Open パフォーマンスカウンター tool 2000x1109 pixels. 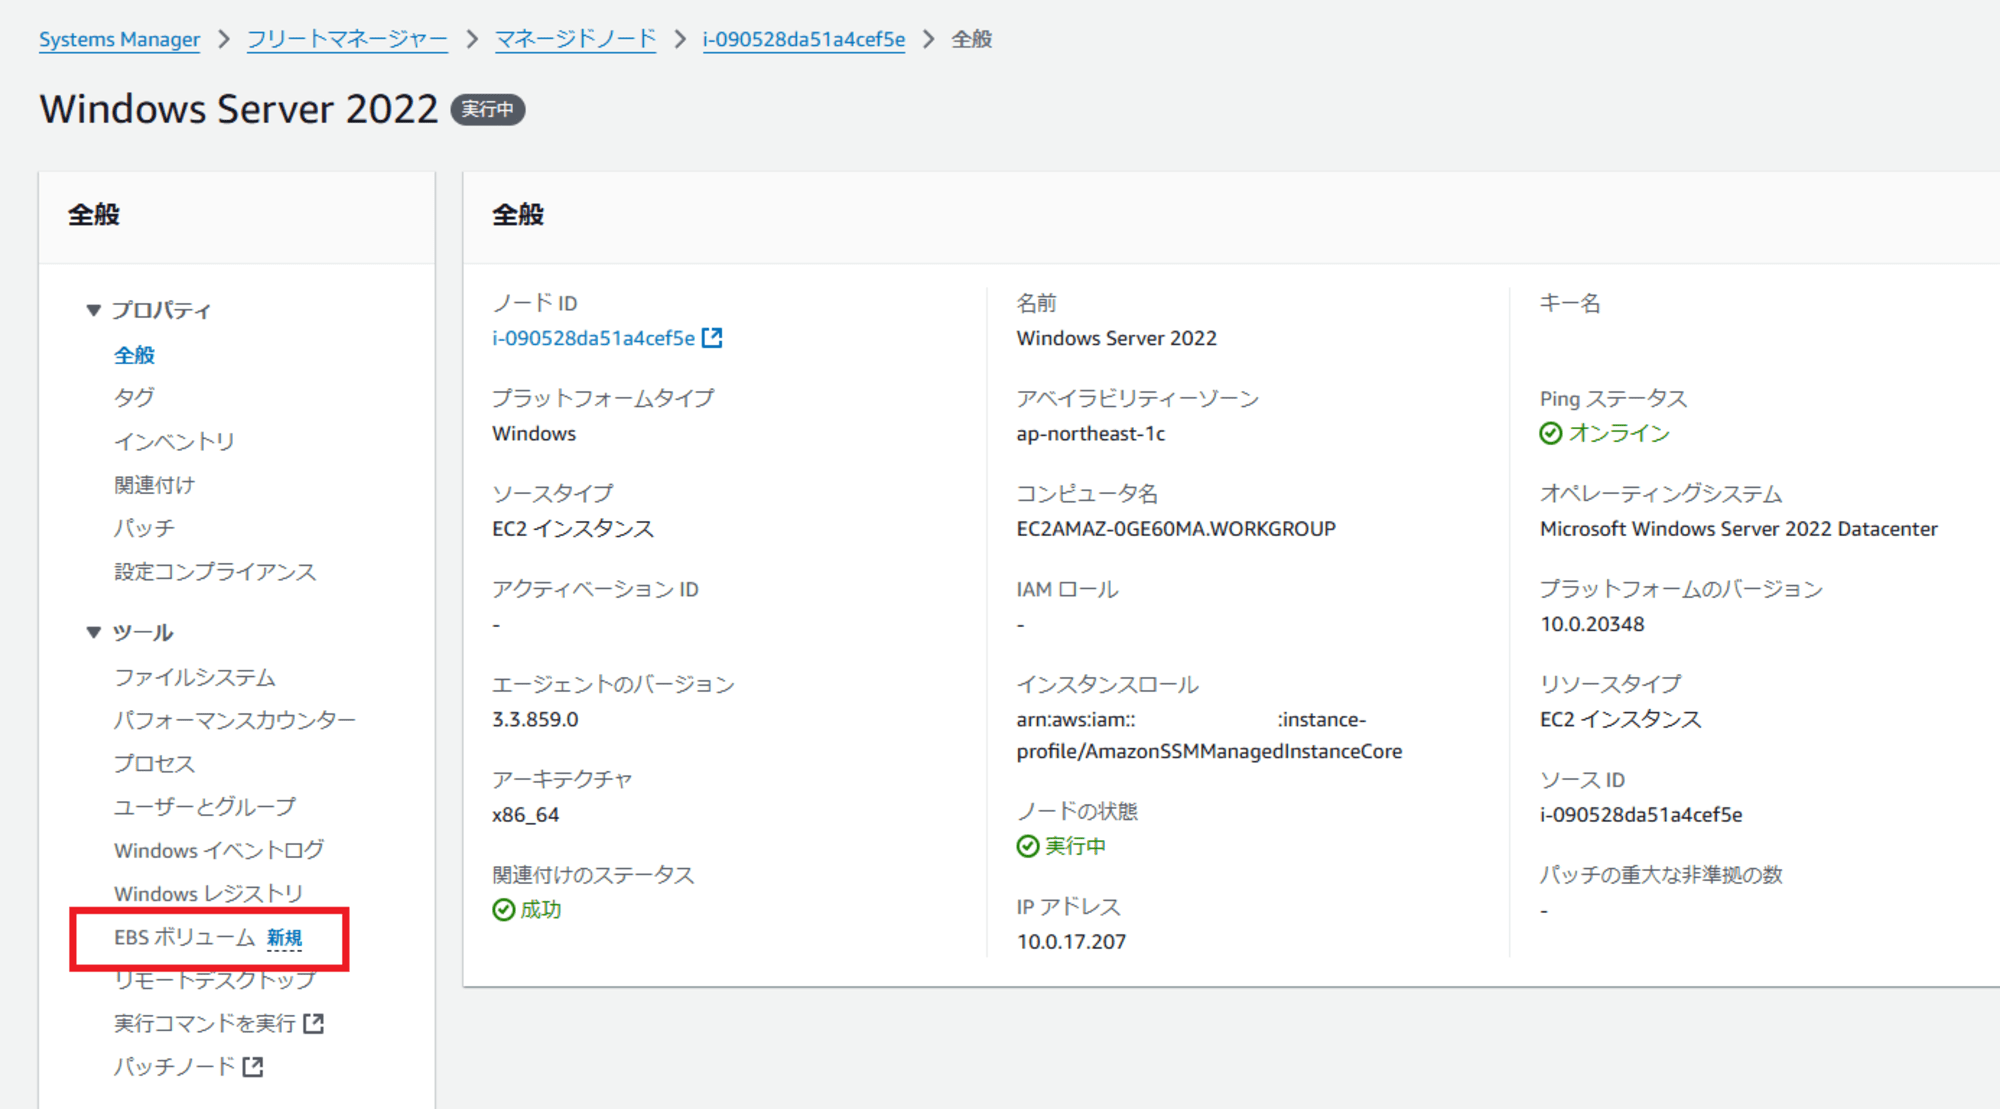(x=235, y=720)
